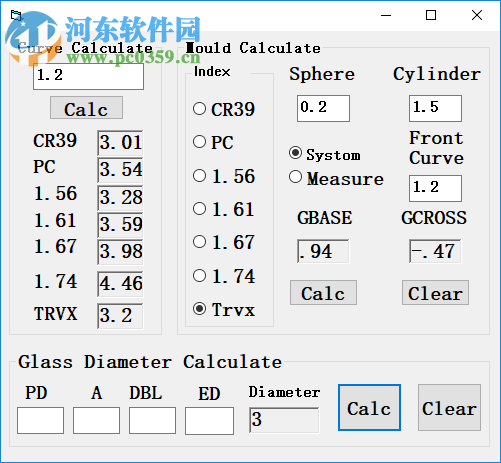
Task: Click the ED input box
Action: (x=209, y=421)
